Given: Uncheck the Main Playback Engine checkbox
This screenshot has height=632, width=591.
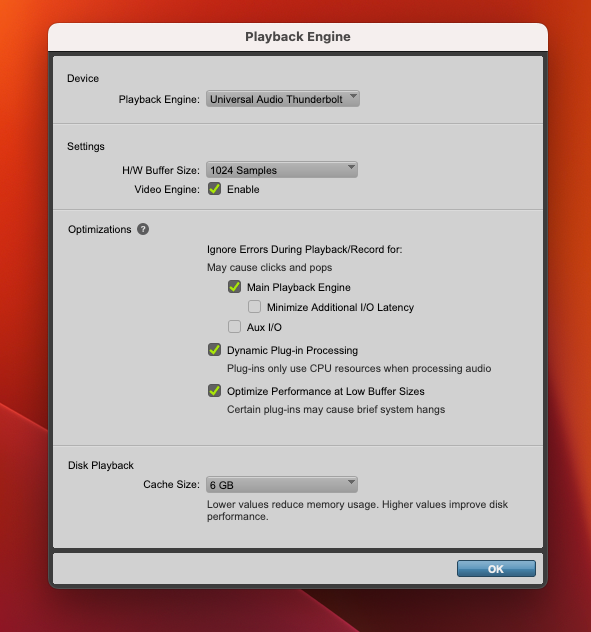Looking at the screenshot, I should (234, 287).
